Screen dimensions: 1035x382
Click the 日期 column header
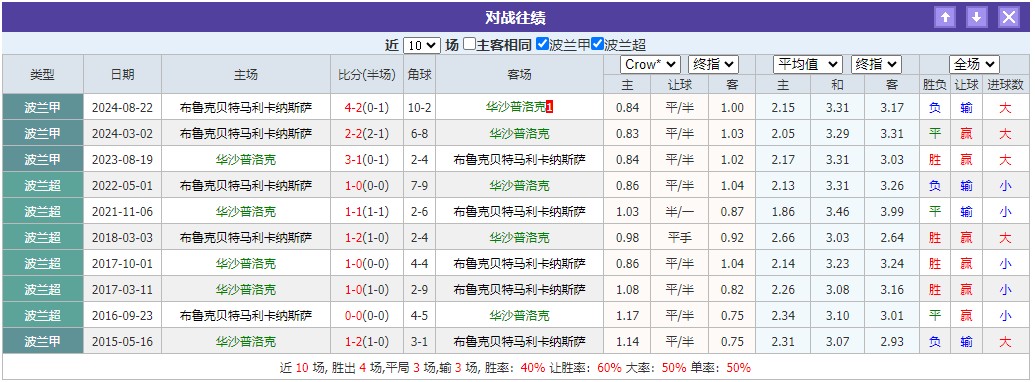click(122, 75)
